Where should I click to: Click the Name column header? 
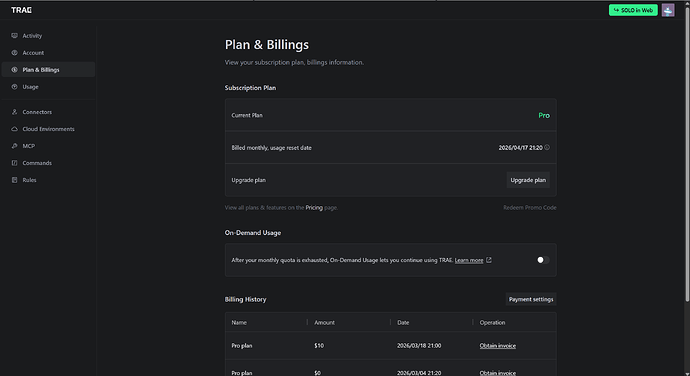[x=239, y=322]
